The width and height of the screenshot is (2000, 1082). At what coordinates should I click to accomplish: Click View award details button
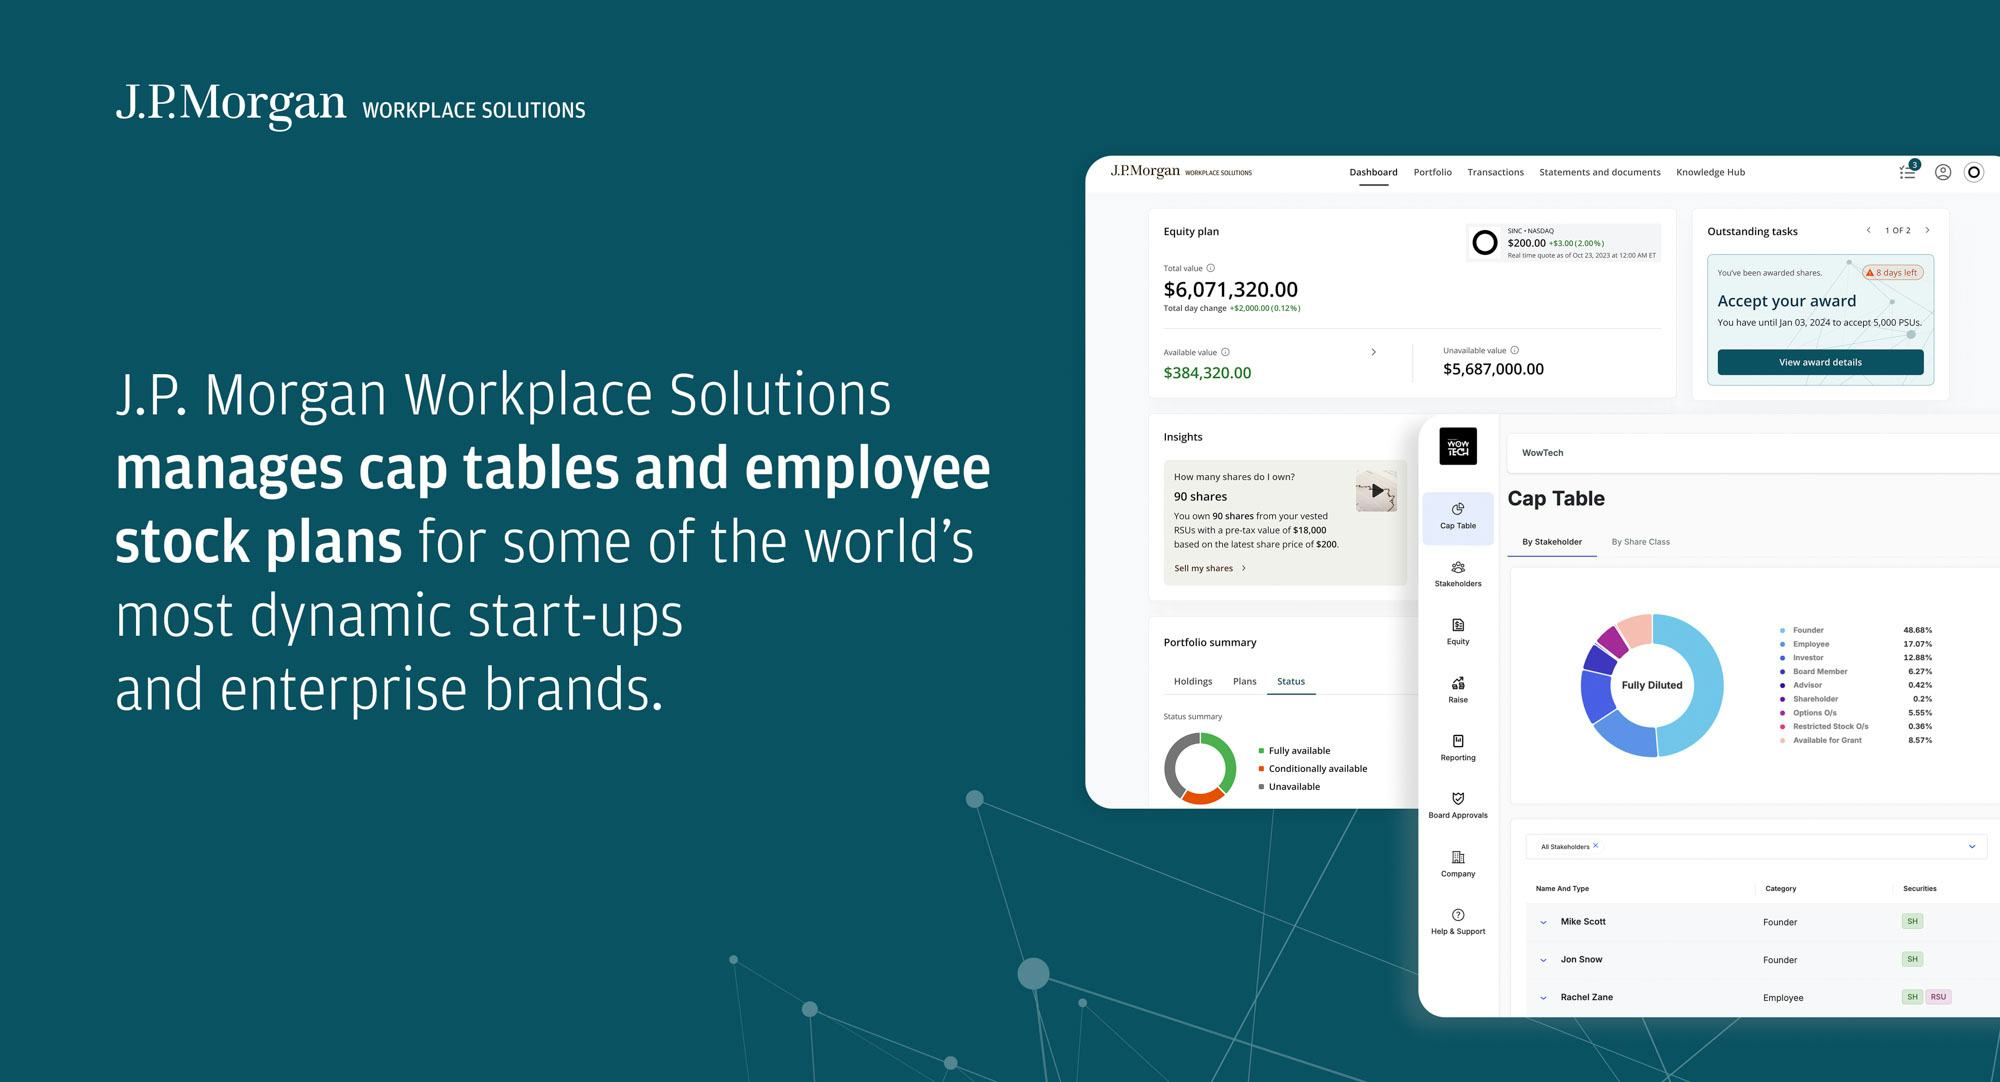pyautogui.click(x=1820, y=362)
